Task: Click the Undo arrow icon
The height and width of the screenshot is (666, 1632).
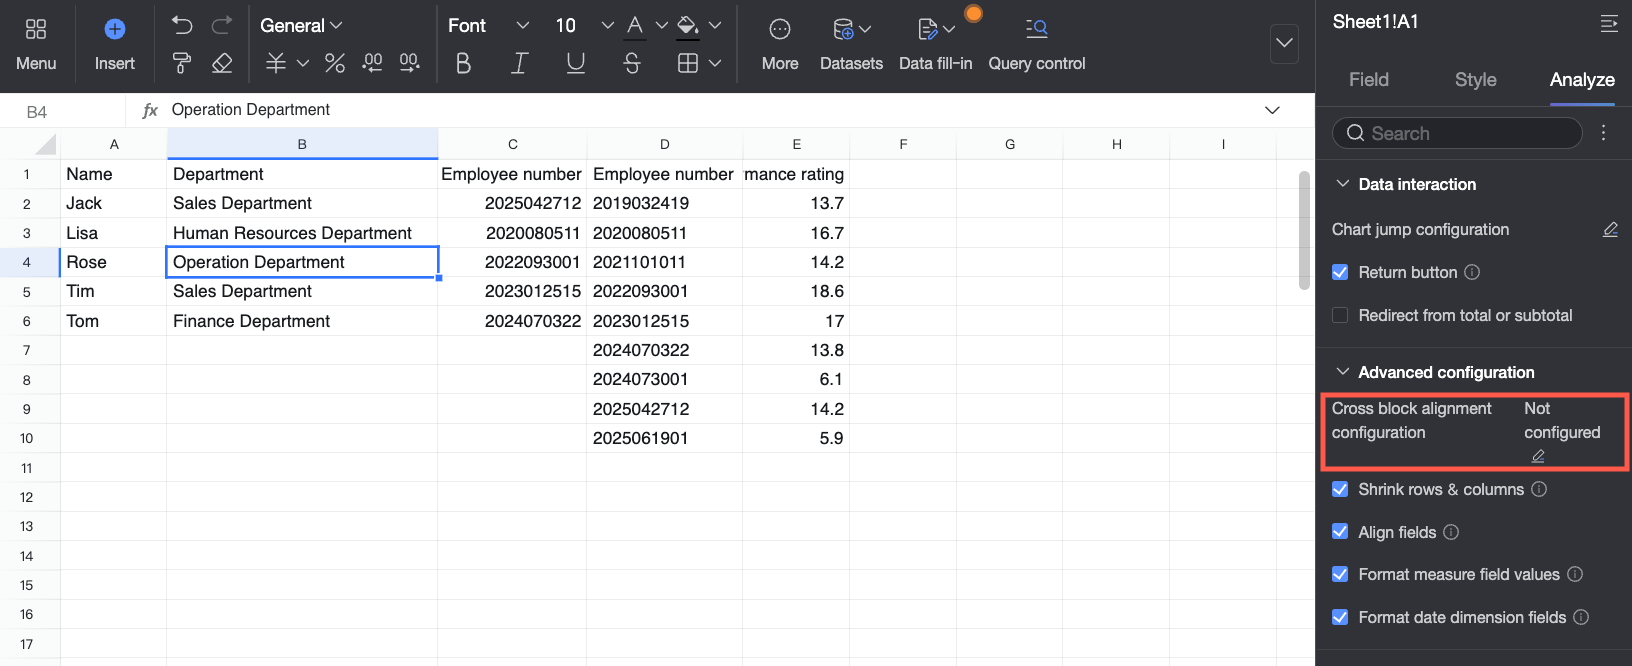Action: pos(181,25)
